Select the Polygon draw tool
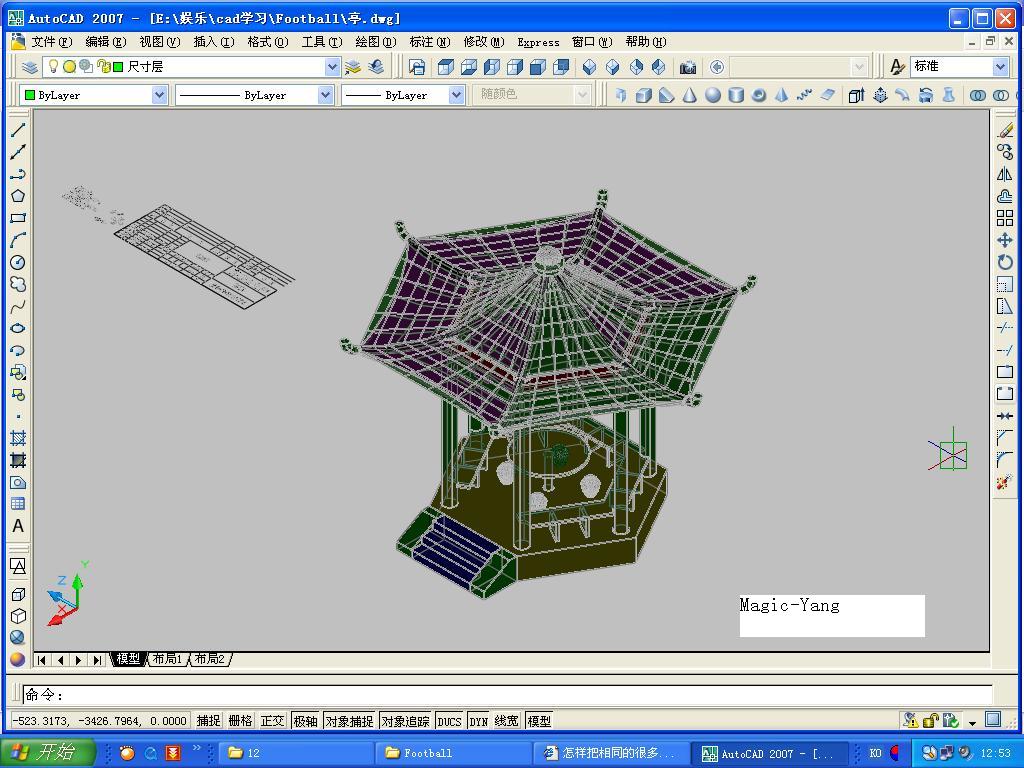The width and height of the screenshot is (1024, 768). [x=18, y=196]
